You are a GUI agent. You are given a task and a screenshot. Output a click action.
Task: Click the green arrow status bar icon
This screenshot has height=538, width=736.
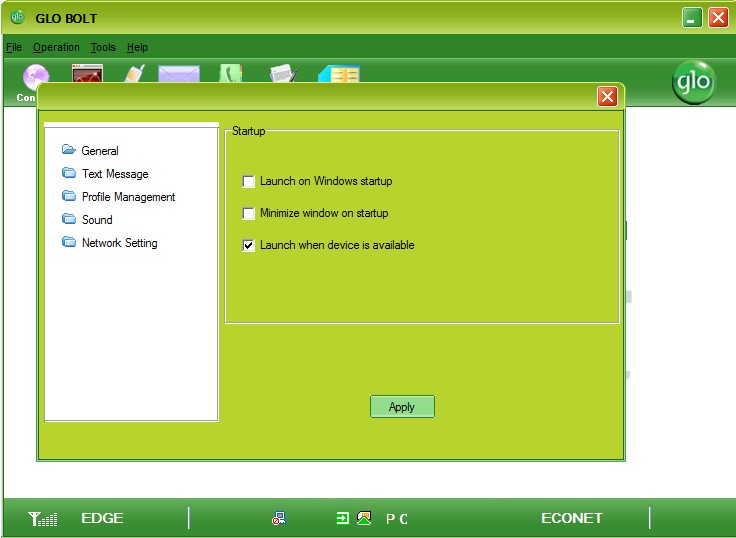(343, 518)
